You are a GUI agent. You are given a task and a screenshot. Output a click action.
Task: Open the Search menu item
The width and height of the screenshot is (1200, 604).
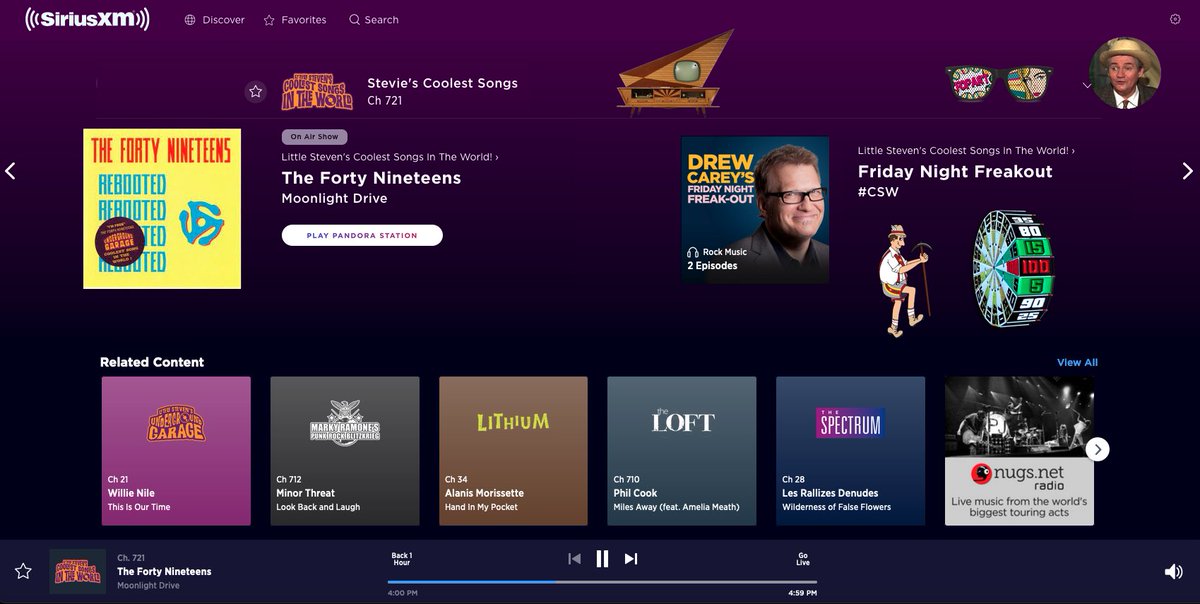pos(373,20)
